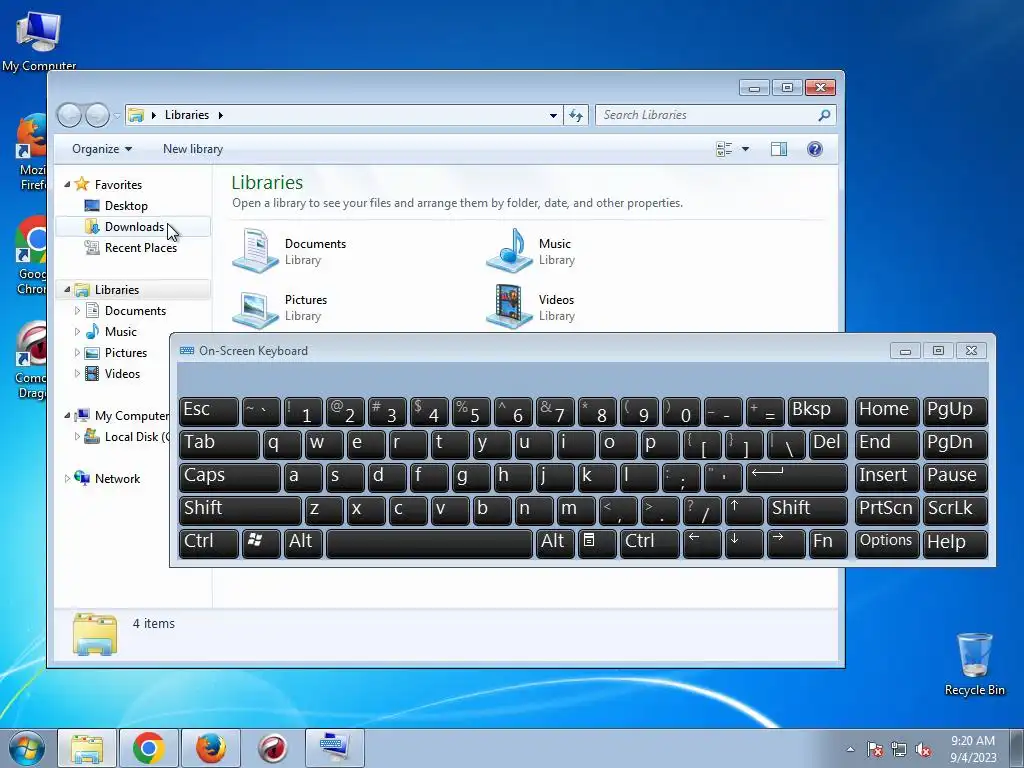Toggle the left Ctrl key
The height and width of the screenshot is (768, 1024).
209,543
